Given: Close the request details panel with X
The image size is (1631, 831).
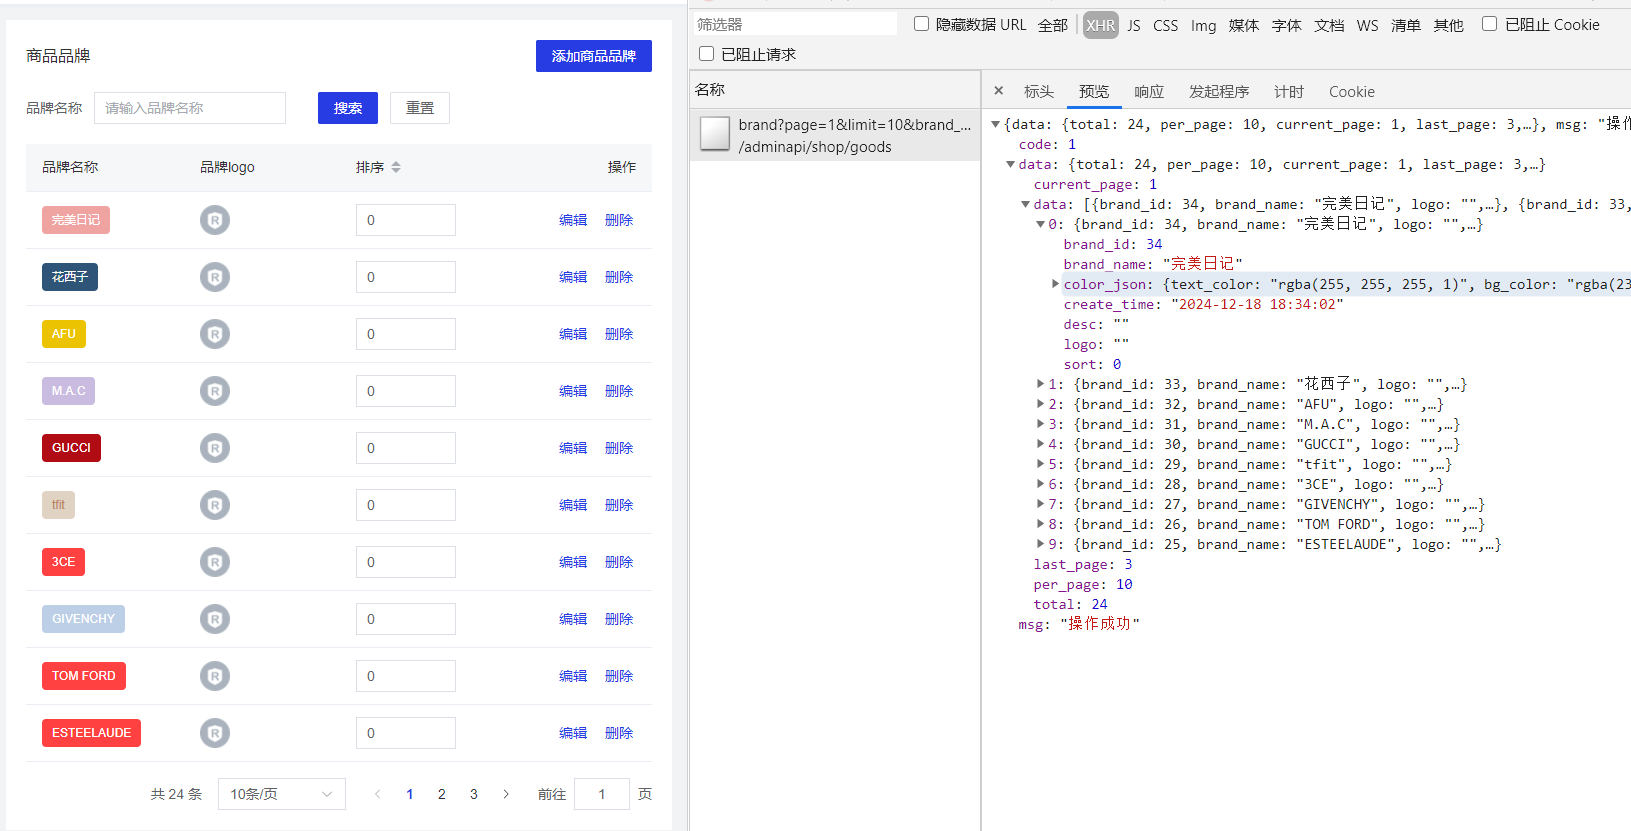Looking at the screenshot, I should click(998, 91).
